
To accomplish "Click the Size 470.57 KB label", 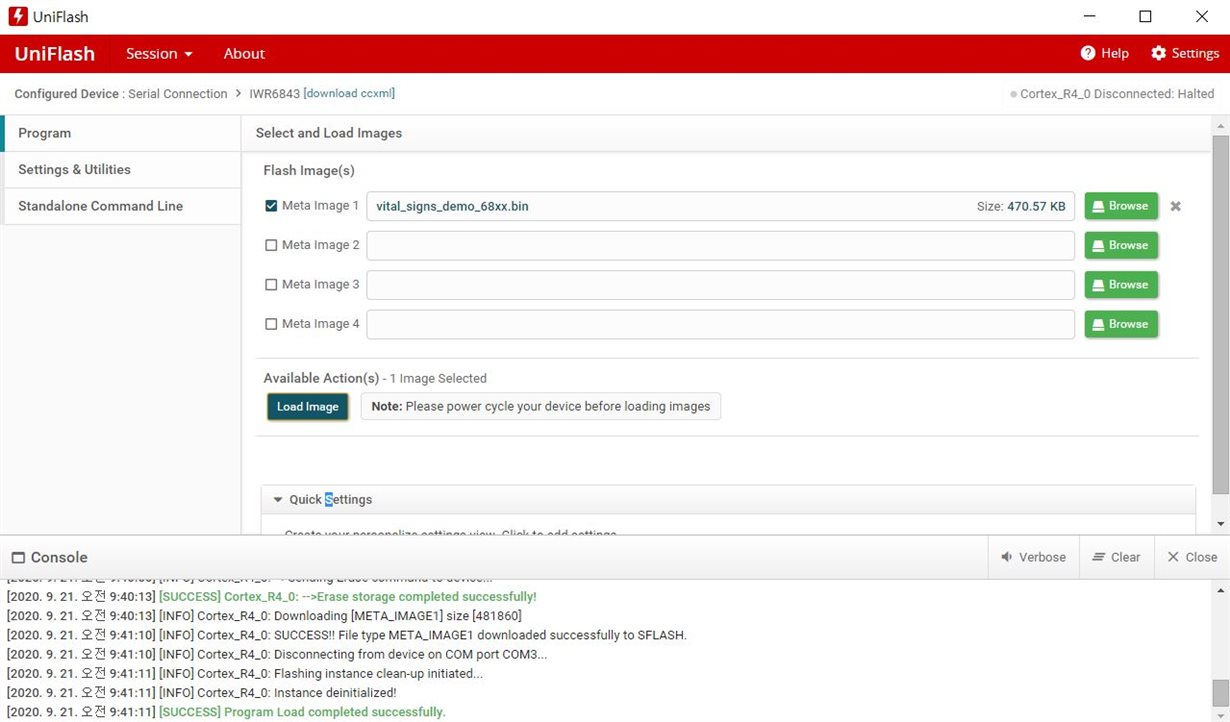I will tap(1021, 207).
